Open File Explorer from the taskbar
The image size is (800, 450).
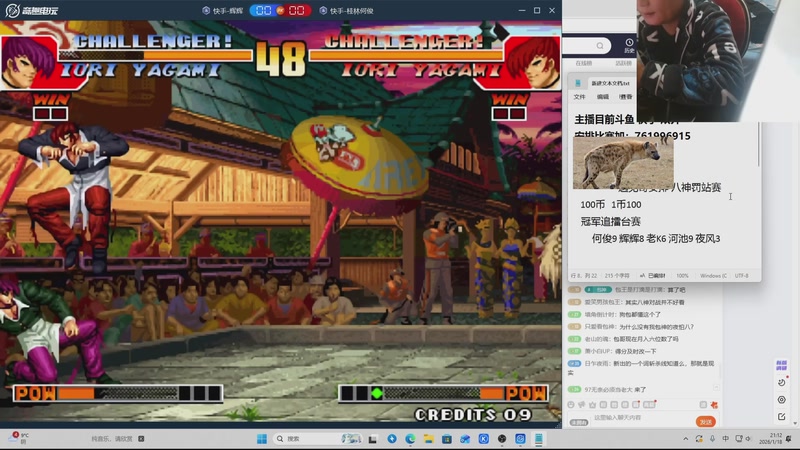pyautogui.click(x=429, y=439)
